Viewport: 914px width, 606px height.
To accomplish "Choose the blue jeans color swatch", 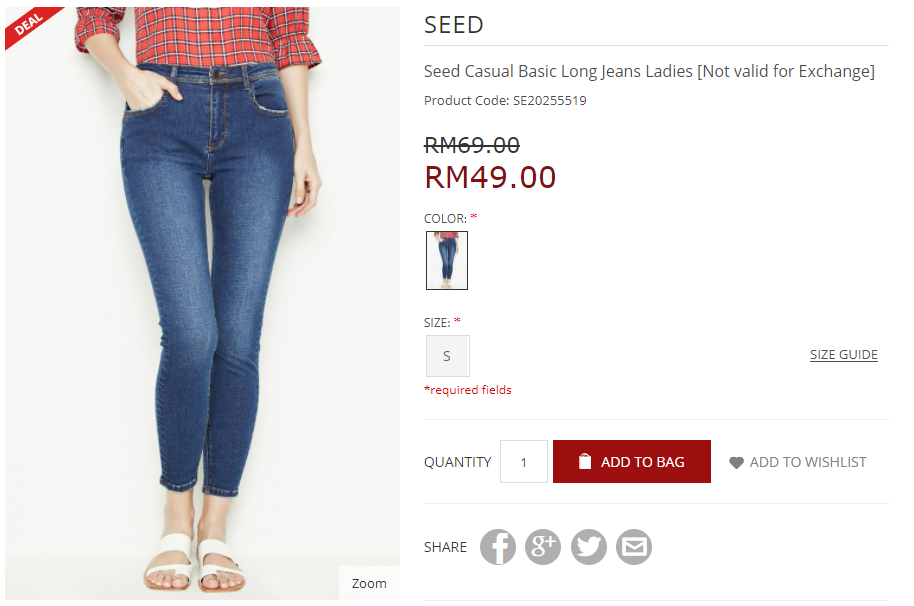I will tap(447, 261).
